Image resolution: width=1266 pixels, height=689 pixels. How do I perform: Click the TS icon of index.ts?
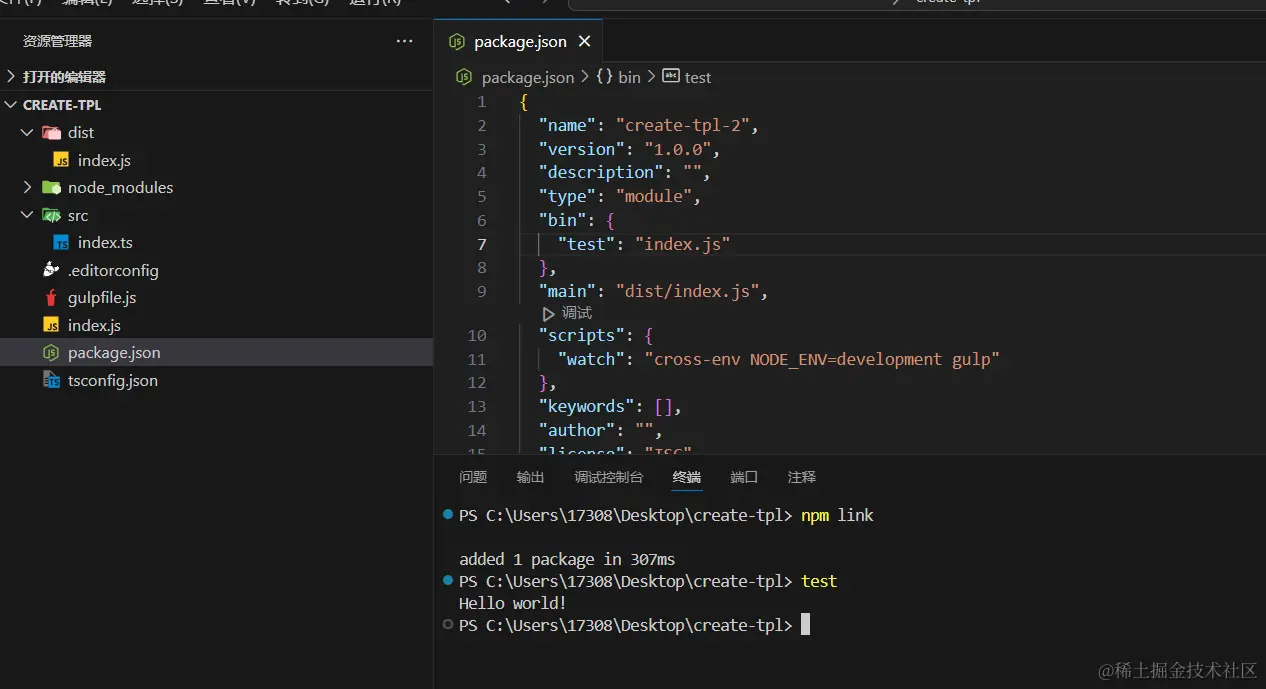(x=61, y=243)
